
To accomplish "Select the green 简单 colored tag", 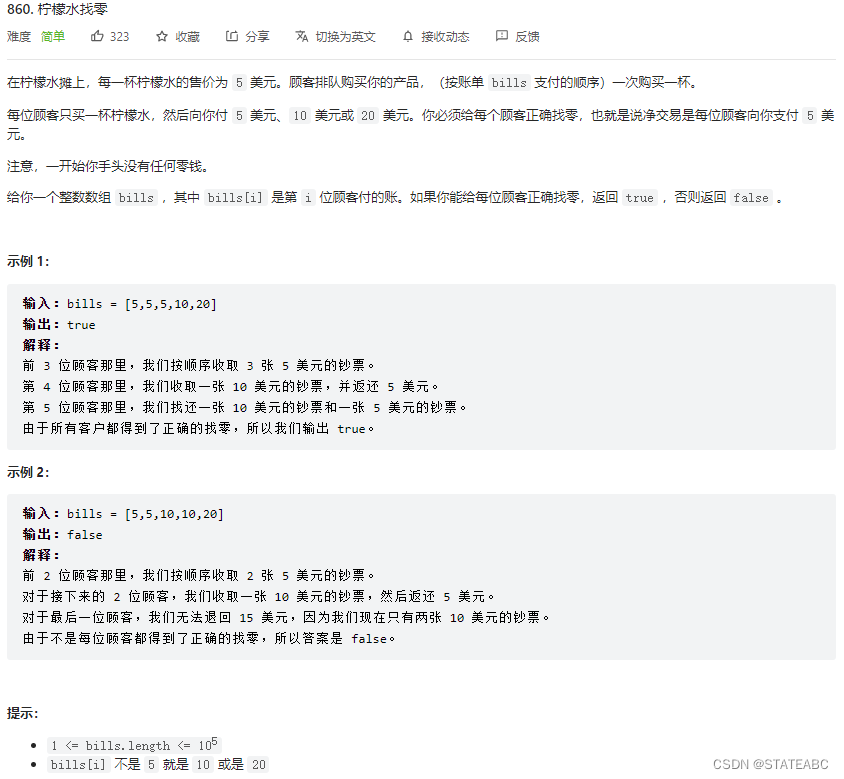I will point(53,36).
